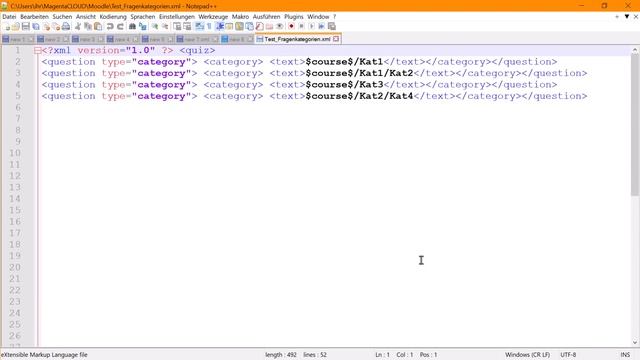Click text $course$/Kat1/Kat2 on line 3
This screenshot has height=360, width=640.
click(x=360, y=73)
